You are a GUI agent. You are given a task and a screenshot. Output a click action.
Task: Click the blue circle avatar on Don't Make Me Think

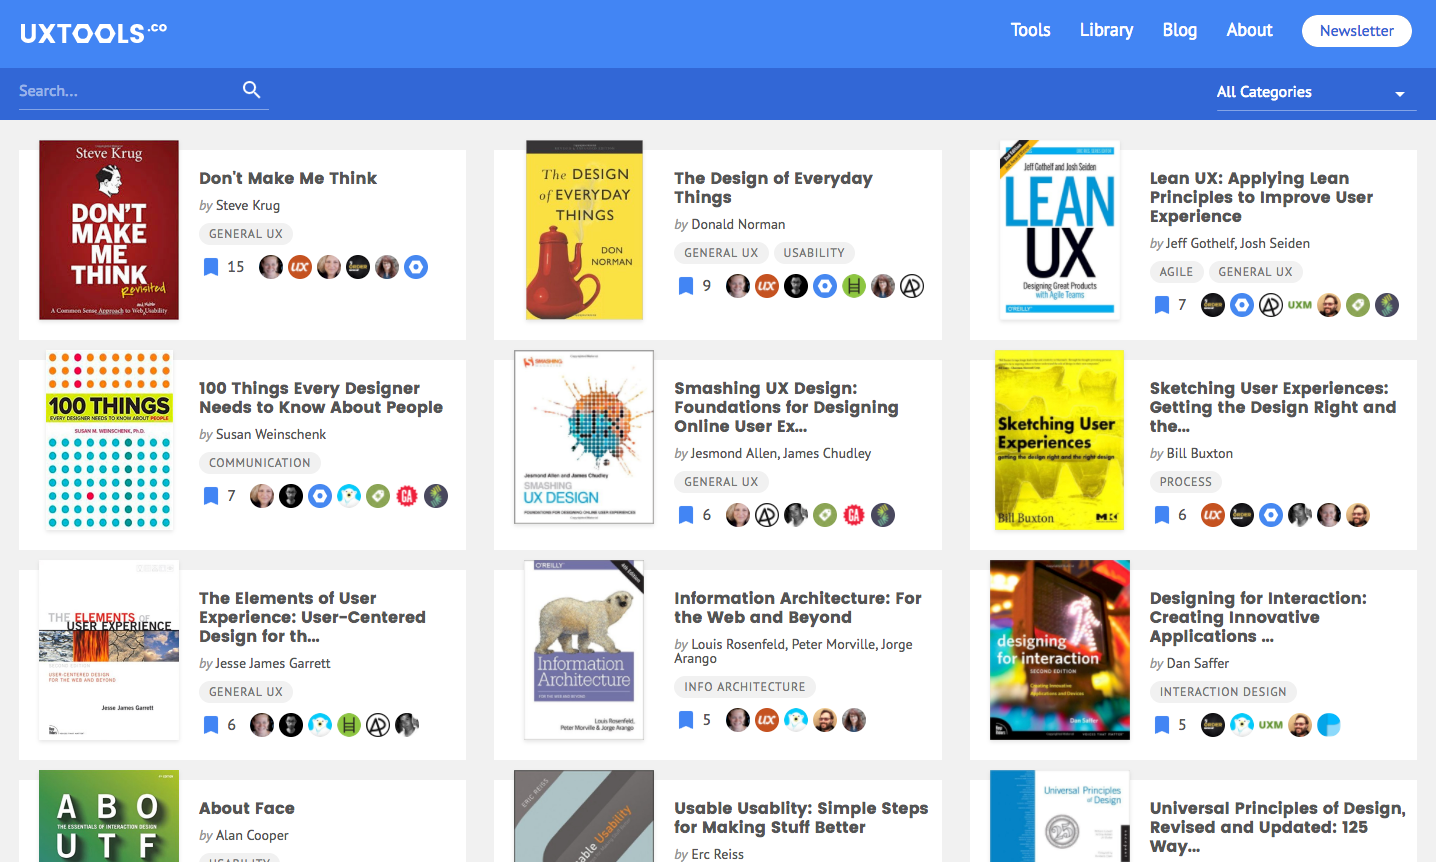pyautogui.click(x=416, y=267)
